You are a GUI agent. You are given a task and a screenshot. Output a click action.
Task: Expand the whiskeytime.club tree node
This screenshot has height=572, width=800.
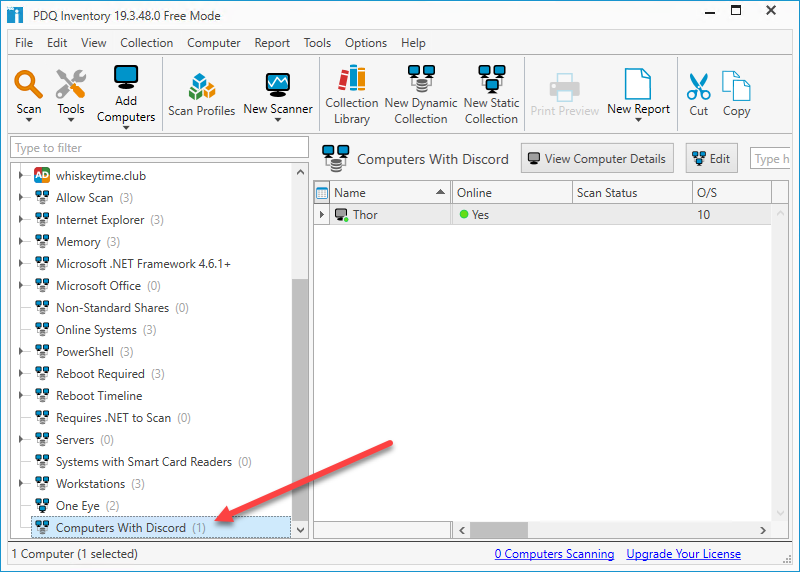click(x=21, y=176)
